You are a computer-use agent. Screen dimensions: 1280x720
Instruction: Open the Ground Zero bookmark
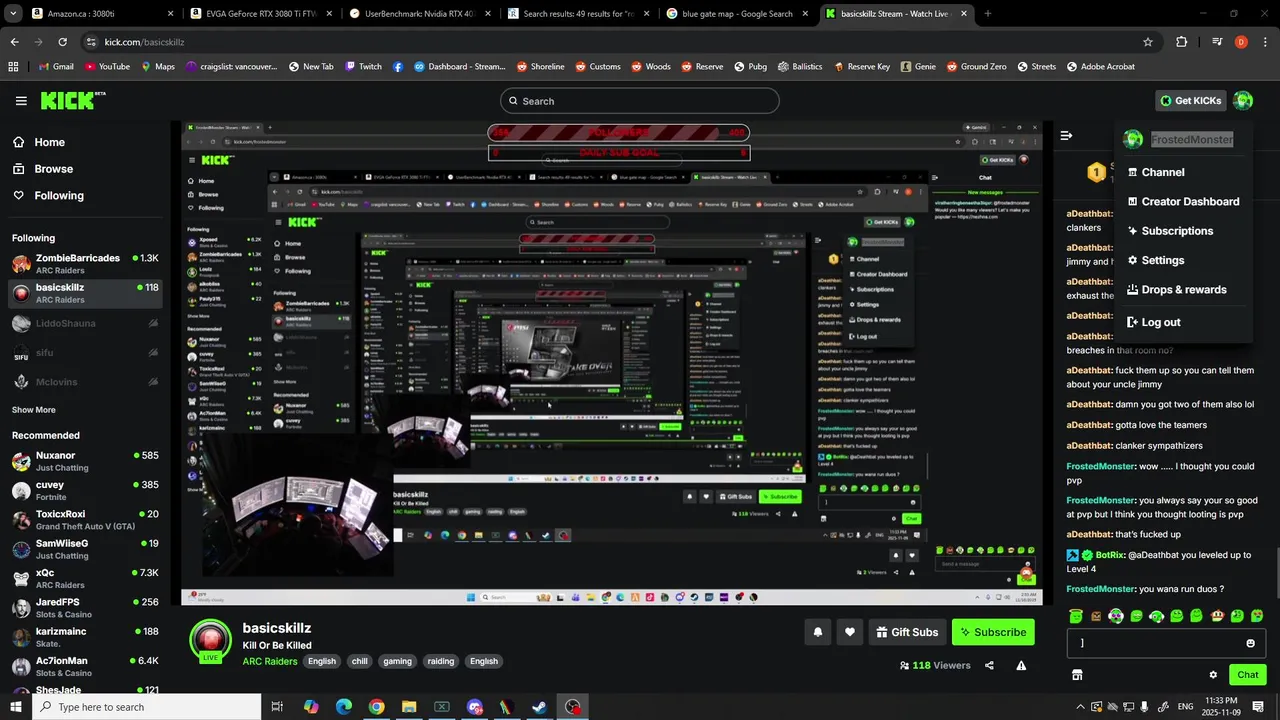pyautogui.click(x=975, y=67)
